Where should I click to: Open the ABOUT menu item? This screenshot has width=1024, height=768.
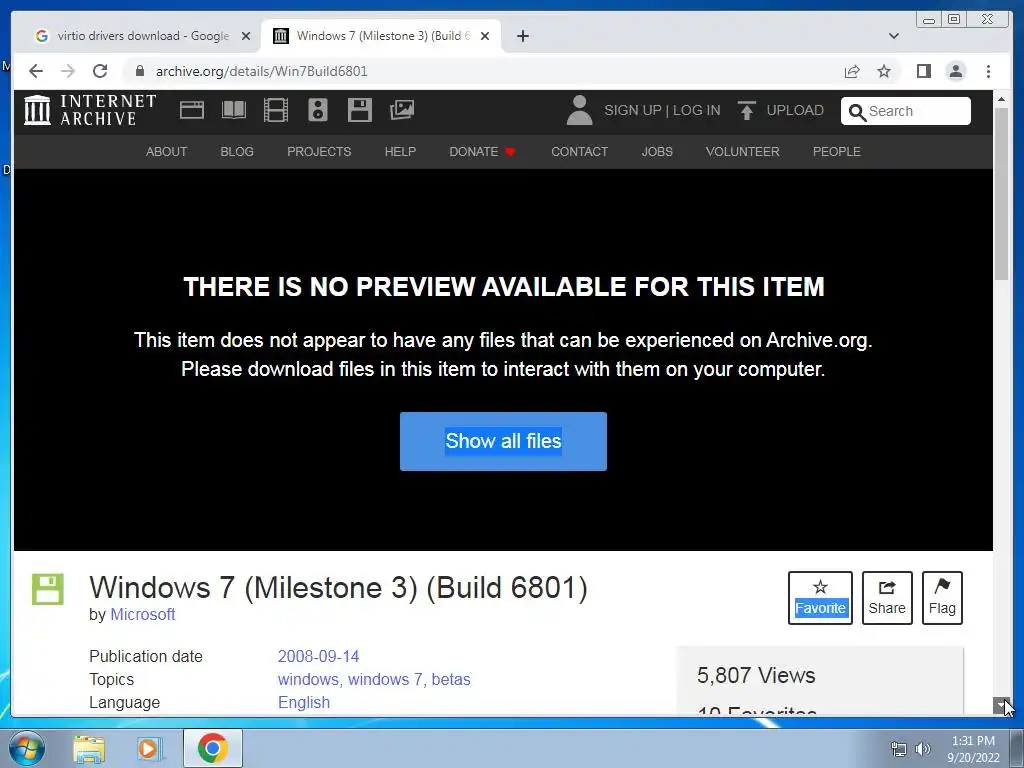point(166,152)
